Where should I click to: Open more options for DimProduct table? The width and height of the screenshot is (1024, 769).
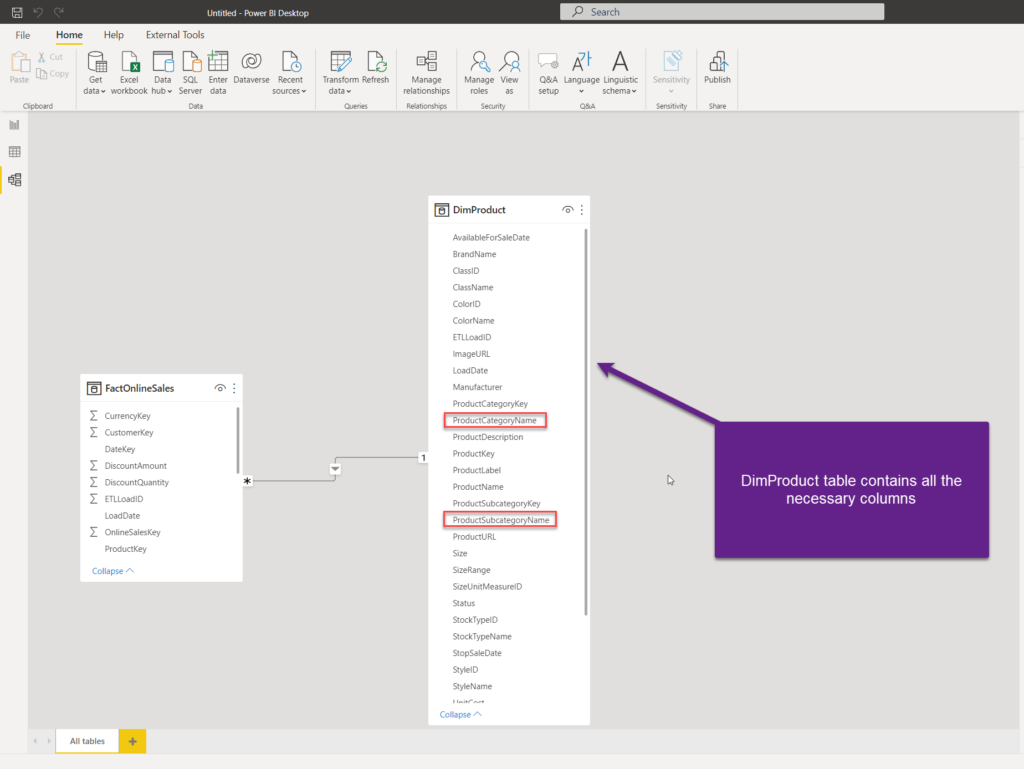582,210
